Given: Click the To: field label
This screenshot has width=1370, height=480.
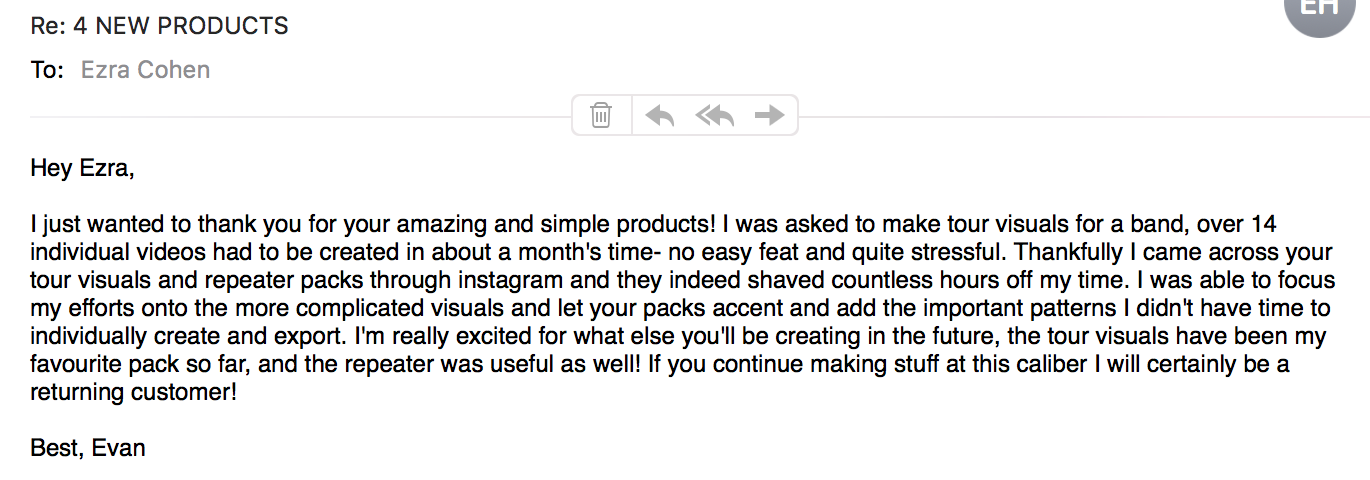Looking at the screenshot, I should 48,70.
